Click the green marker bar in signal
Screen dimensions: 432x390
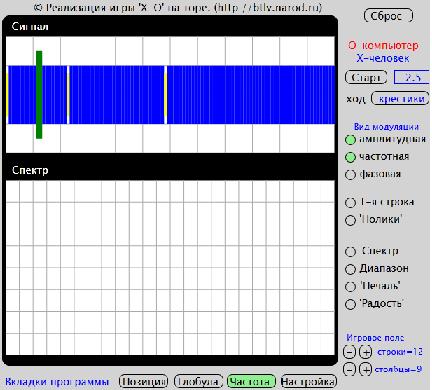pyautogui.click(x=39, y=94)
